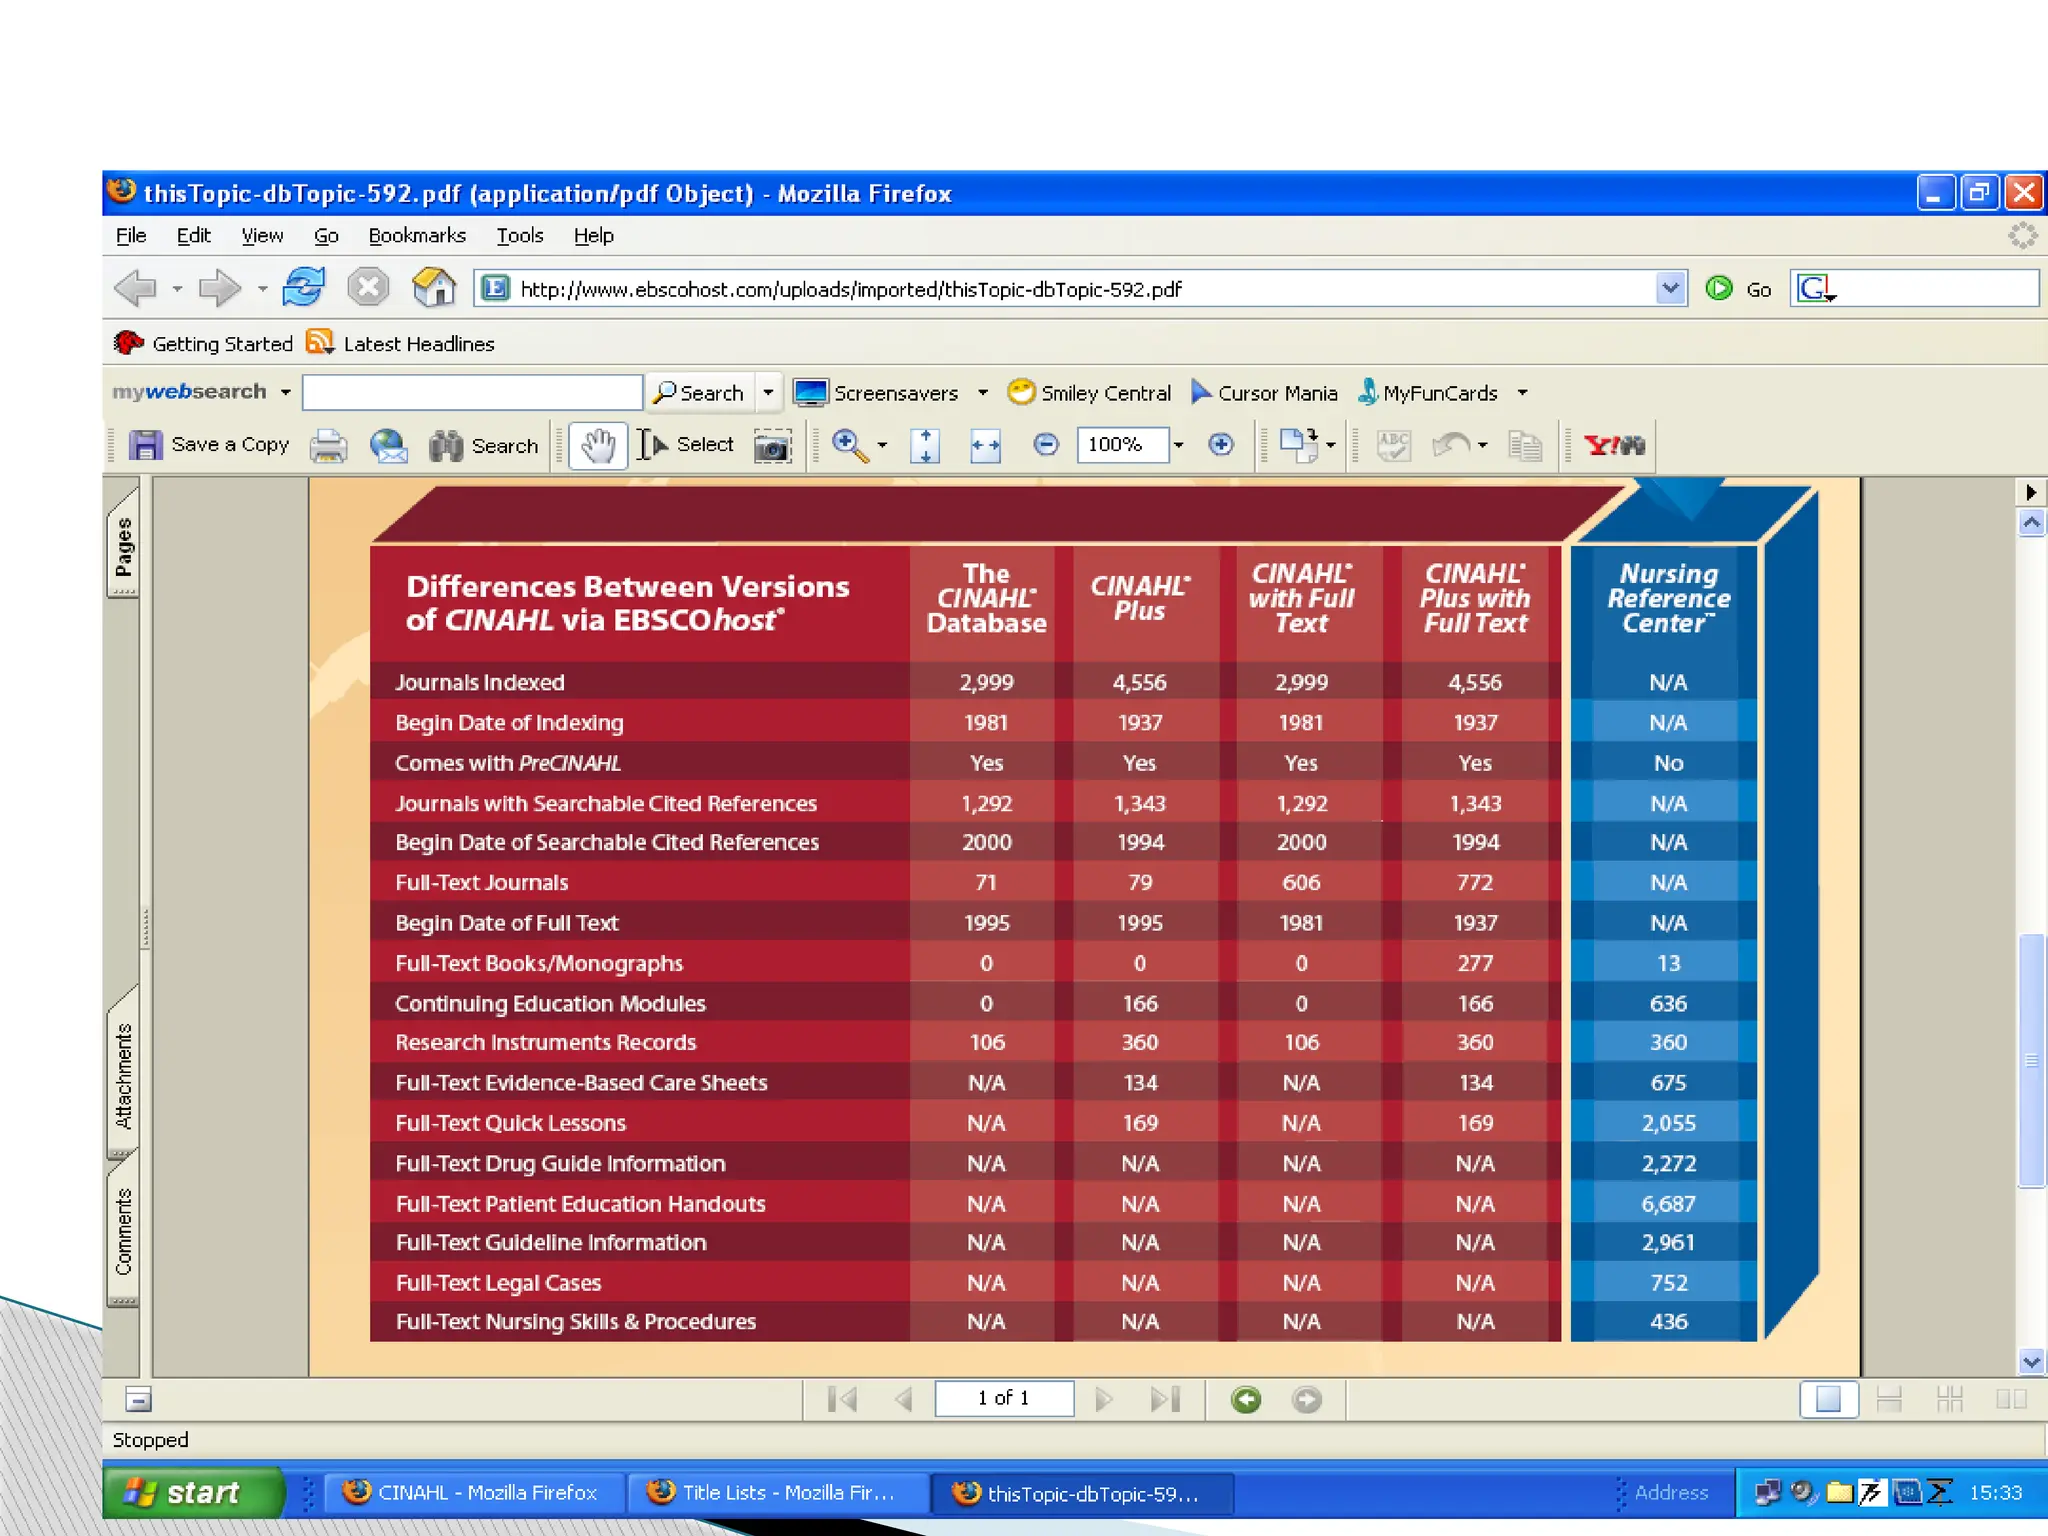Toggle Single Page layout view

1828,1399
